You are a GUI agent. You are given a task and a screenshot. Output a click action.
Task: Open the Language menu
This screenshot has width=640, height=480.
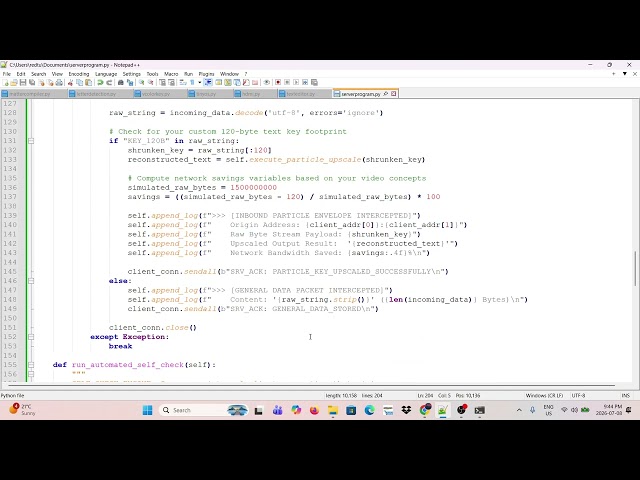tap(106, 74)
